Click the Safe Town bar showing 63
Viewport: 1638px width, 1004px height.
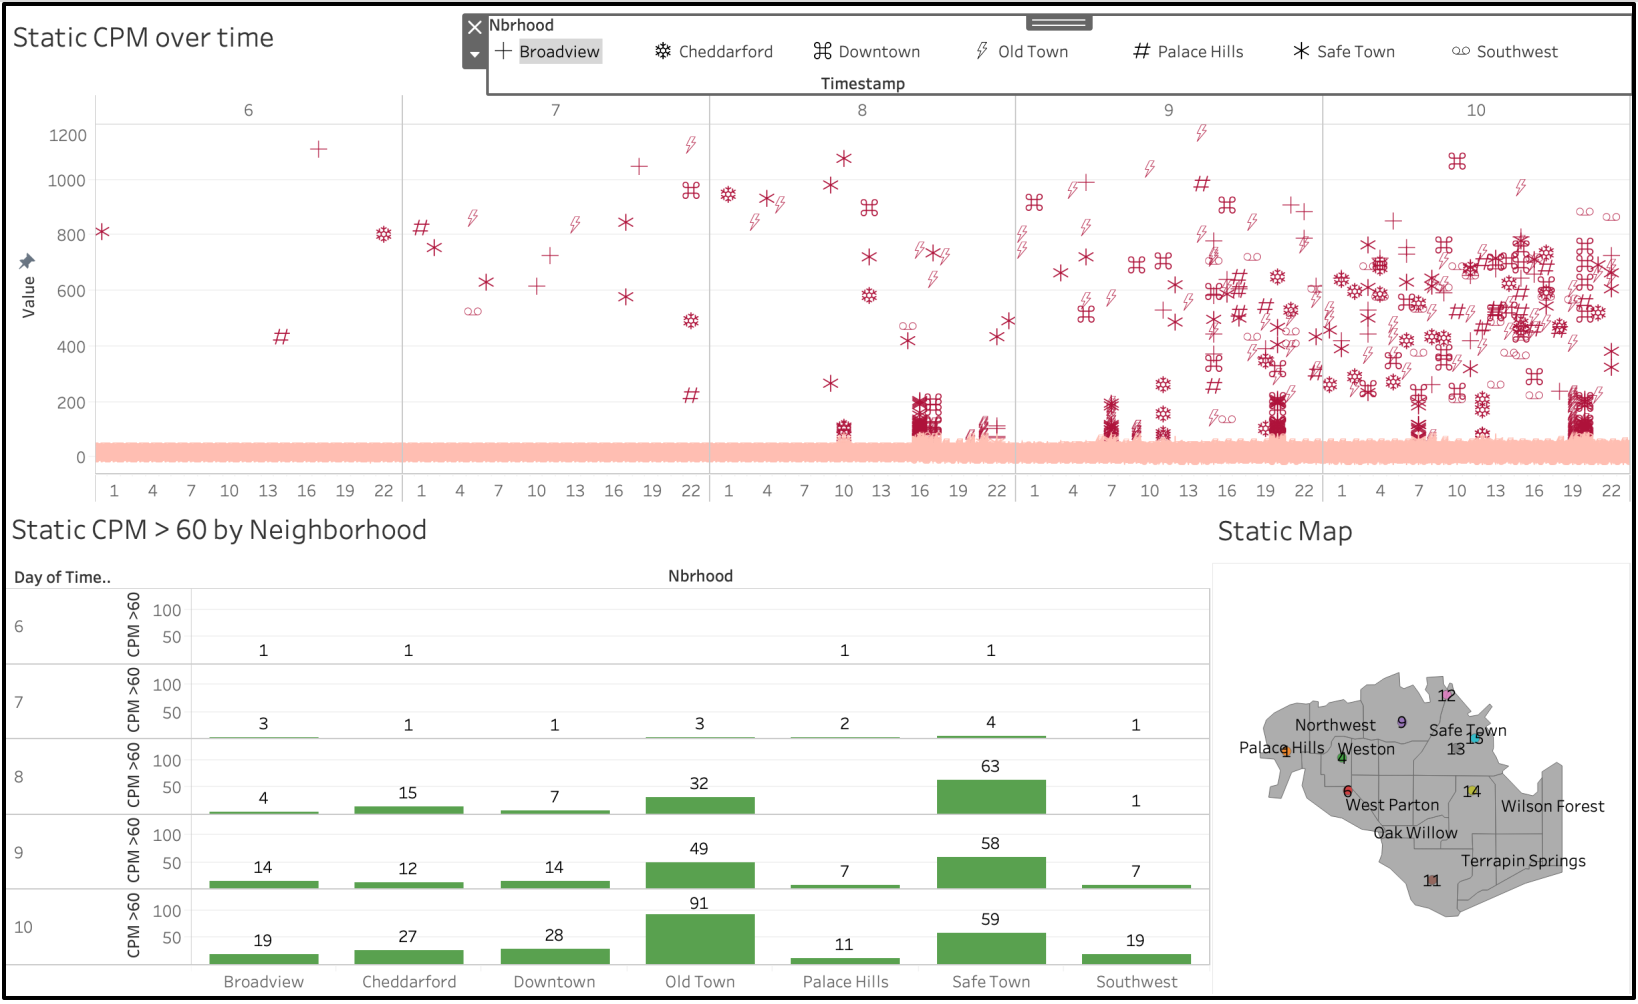pyautogui.click(x=991, y=797)
